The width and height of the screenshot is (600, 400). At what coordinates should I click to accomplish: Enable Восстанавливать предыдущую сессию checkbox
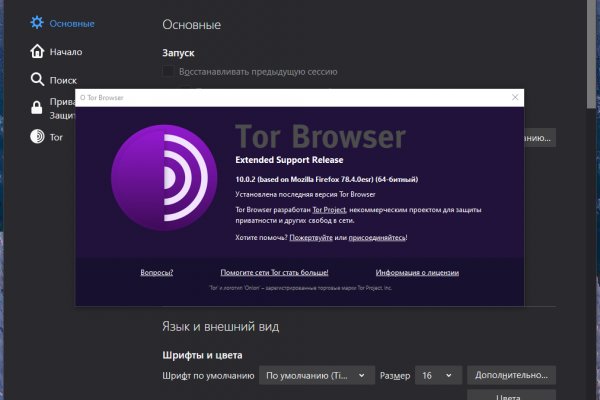[169, 72]
